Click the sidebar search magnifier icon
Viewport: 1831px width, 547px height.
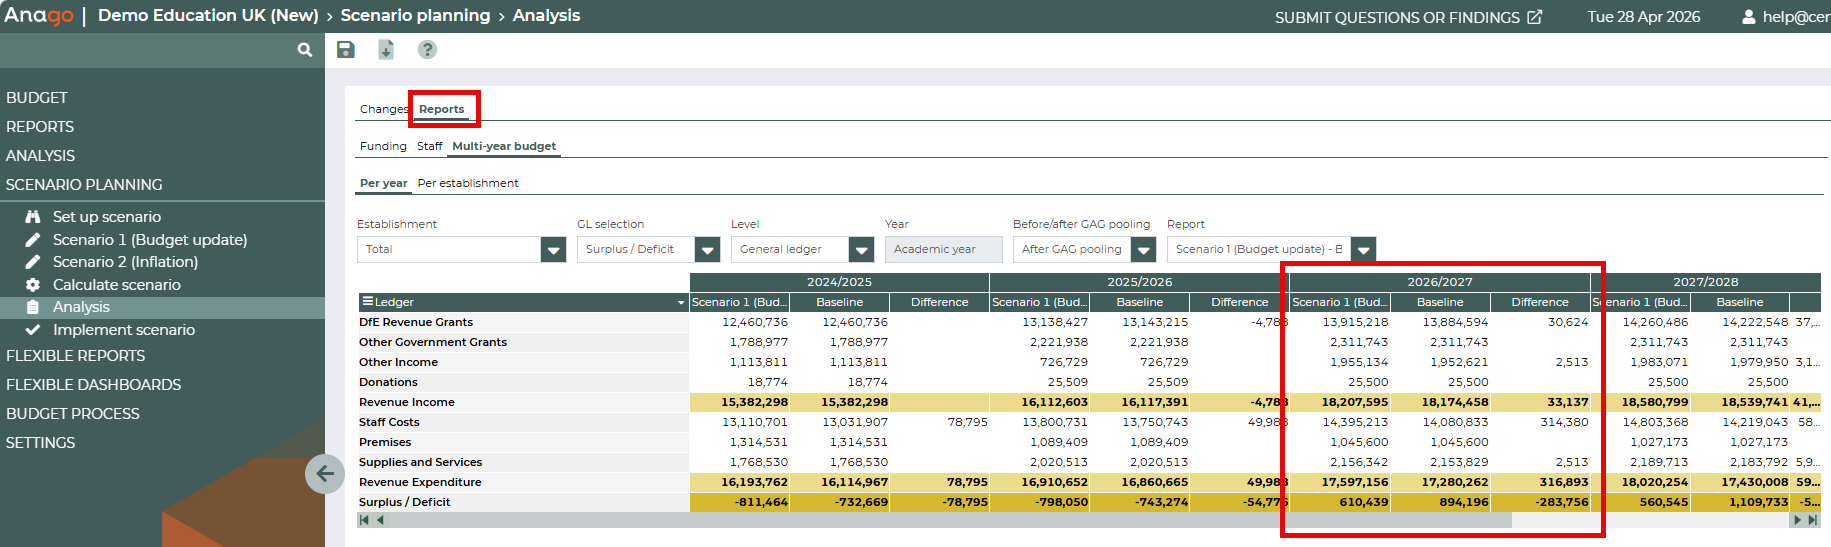305,50
